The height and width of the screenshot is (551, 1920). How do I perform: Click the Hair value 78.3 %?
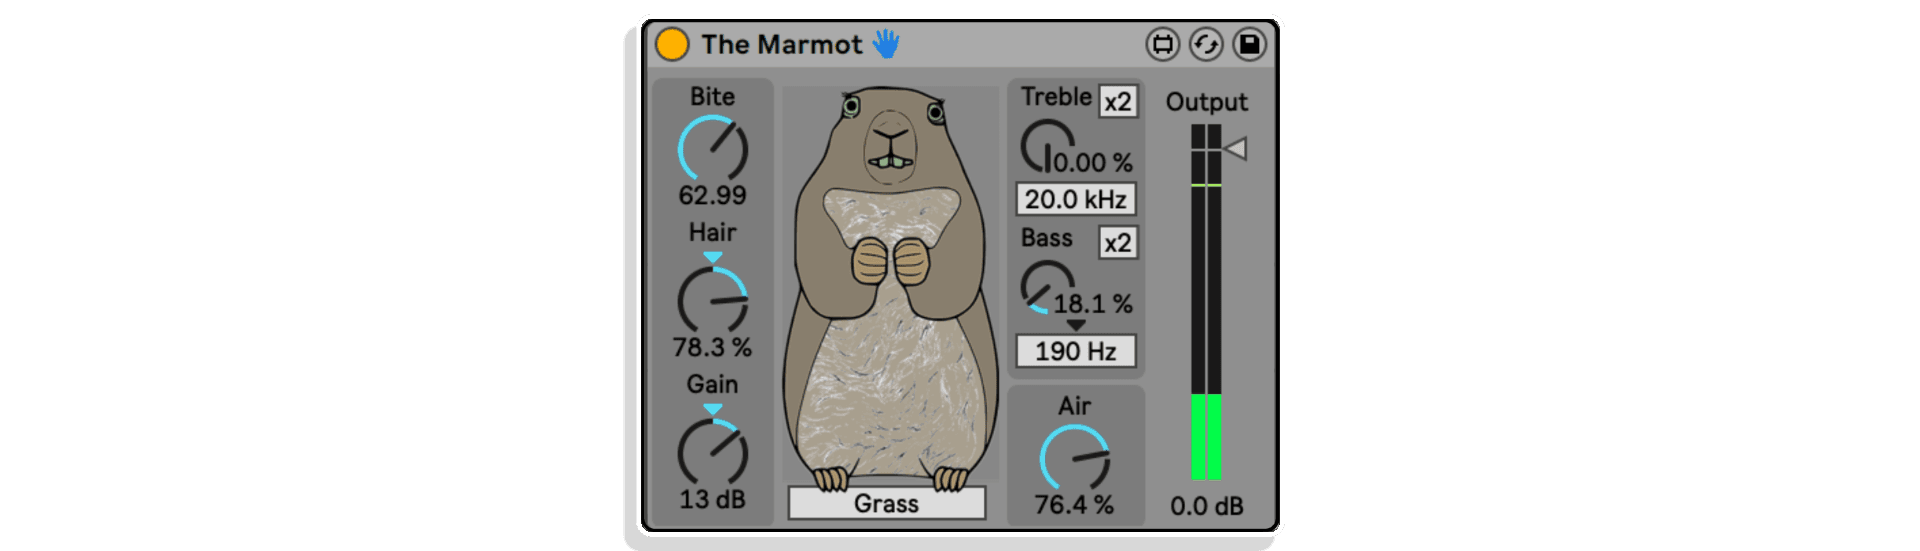[712, 347]
